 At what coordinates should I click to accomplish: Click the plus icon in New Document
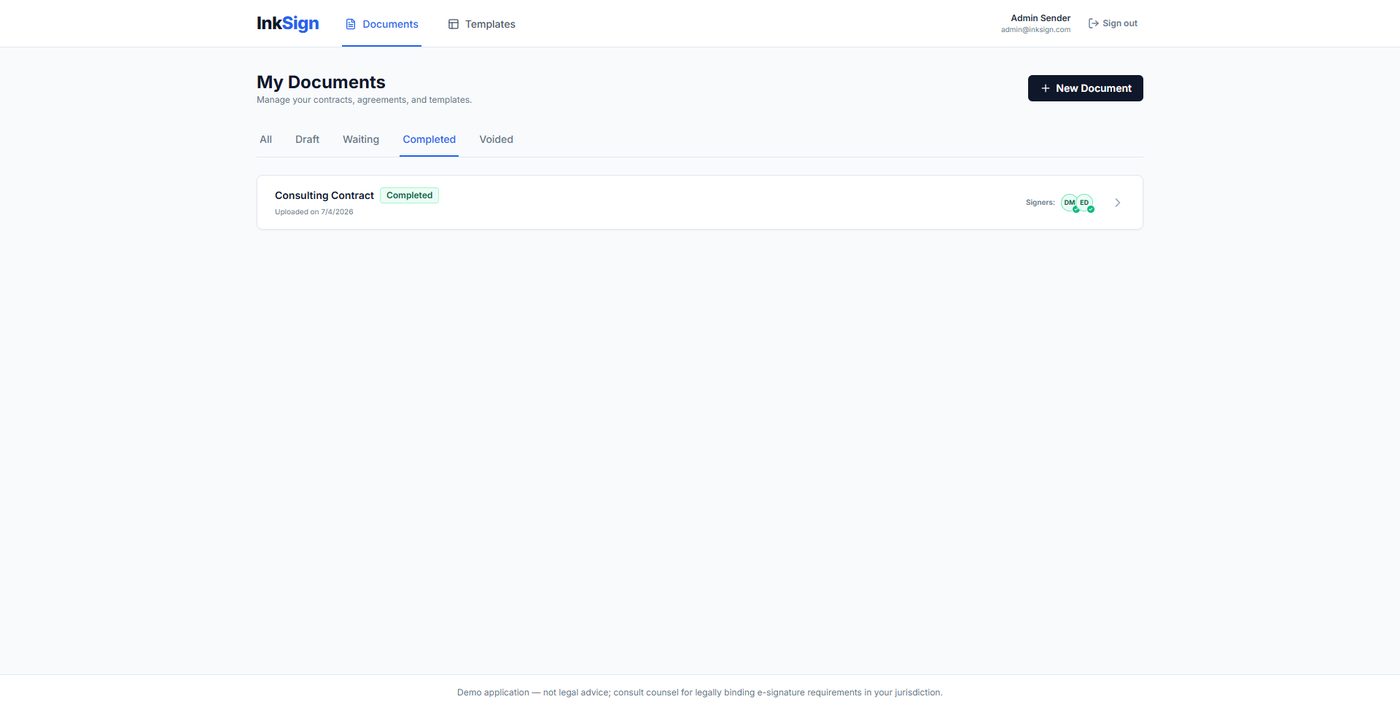pyautogui.click(x=1046, y=88)
